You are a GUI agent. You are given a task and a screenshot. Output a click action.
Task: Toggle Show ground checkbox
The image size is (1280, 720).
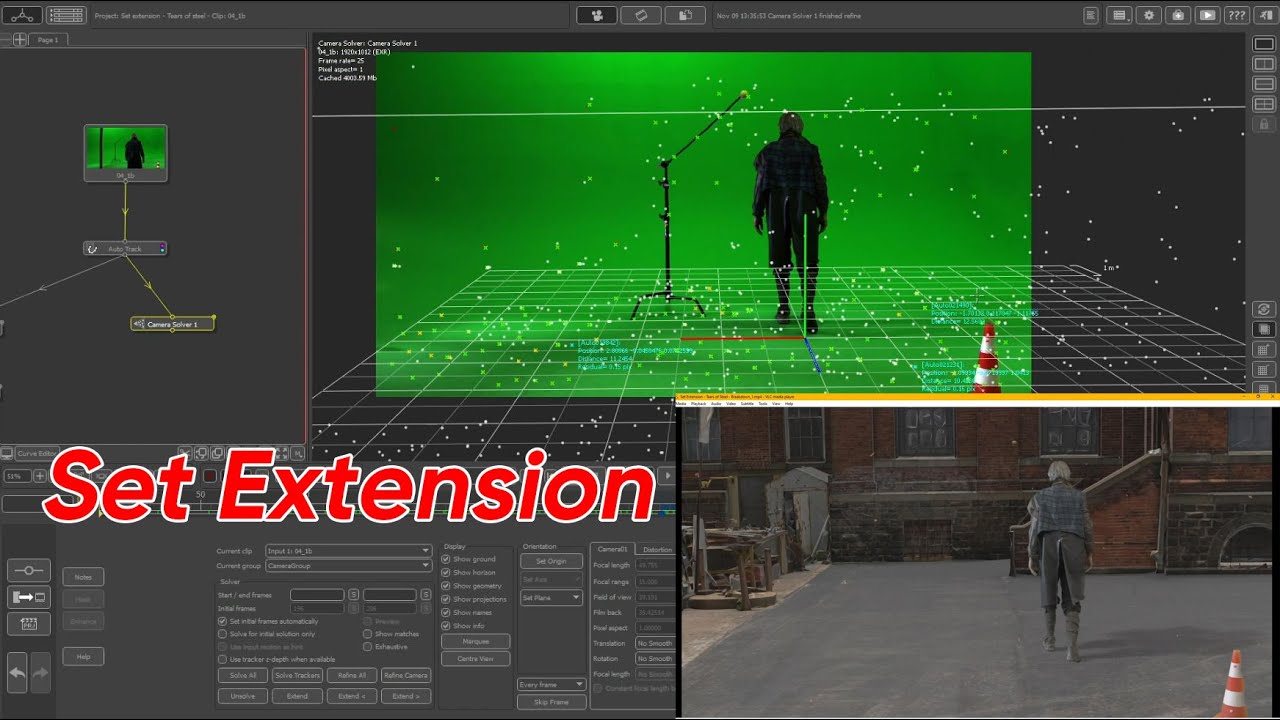446,559
